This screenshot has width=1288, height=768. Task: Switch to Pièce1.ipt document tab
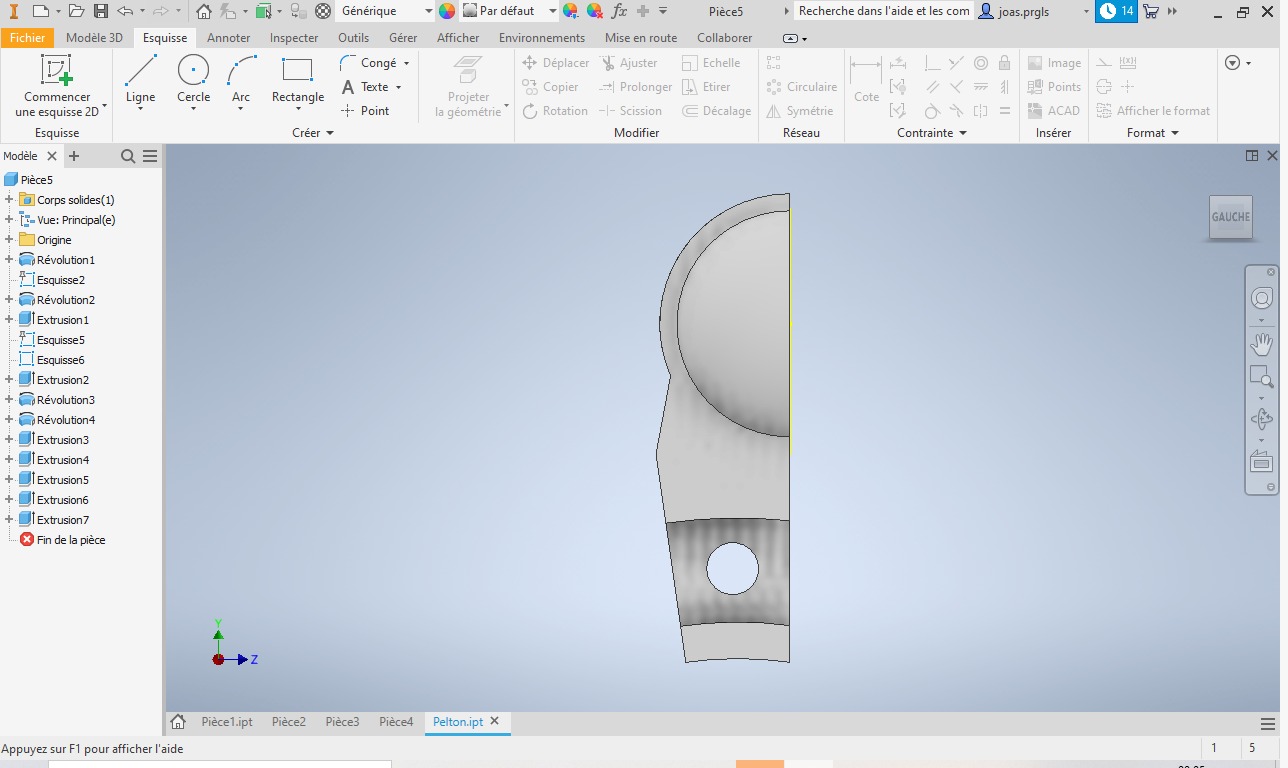(226, 722)
